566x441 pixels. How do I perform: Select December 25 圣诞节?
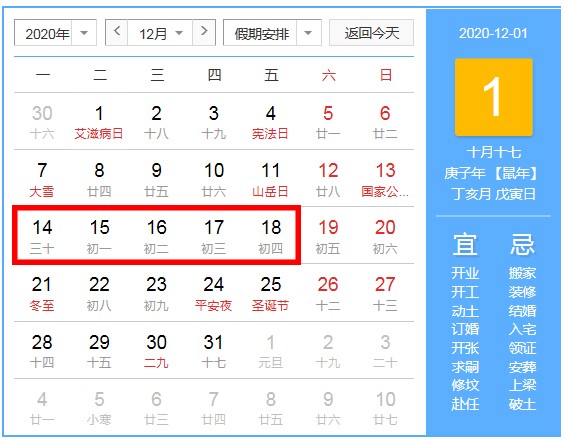coord(271,293)
